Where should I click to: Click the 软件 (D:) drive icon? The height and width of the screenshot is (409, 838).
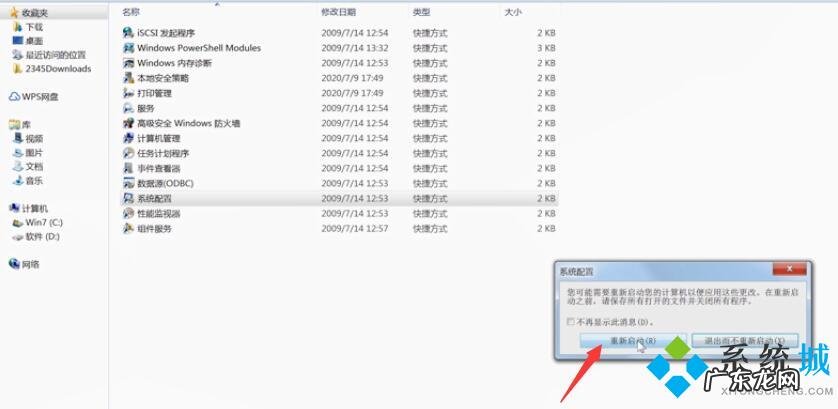[18, 236]
